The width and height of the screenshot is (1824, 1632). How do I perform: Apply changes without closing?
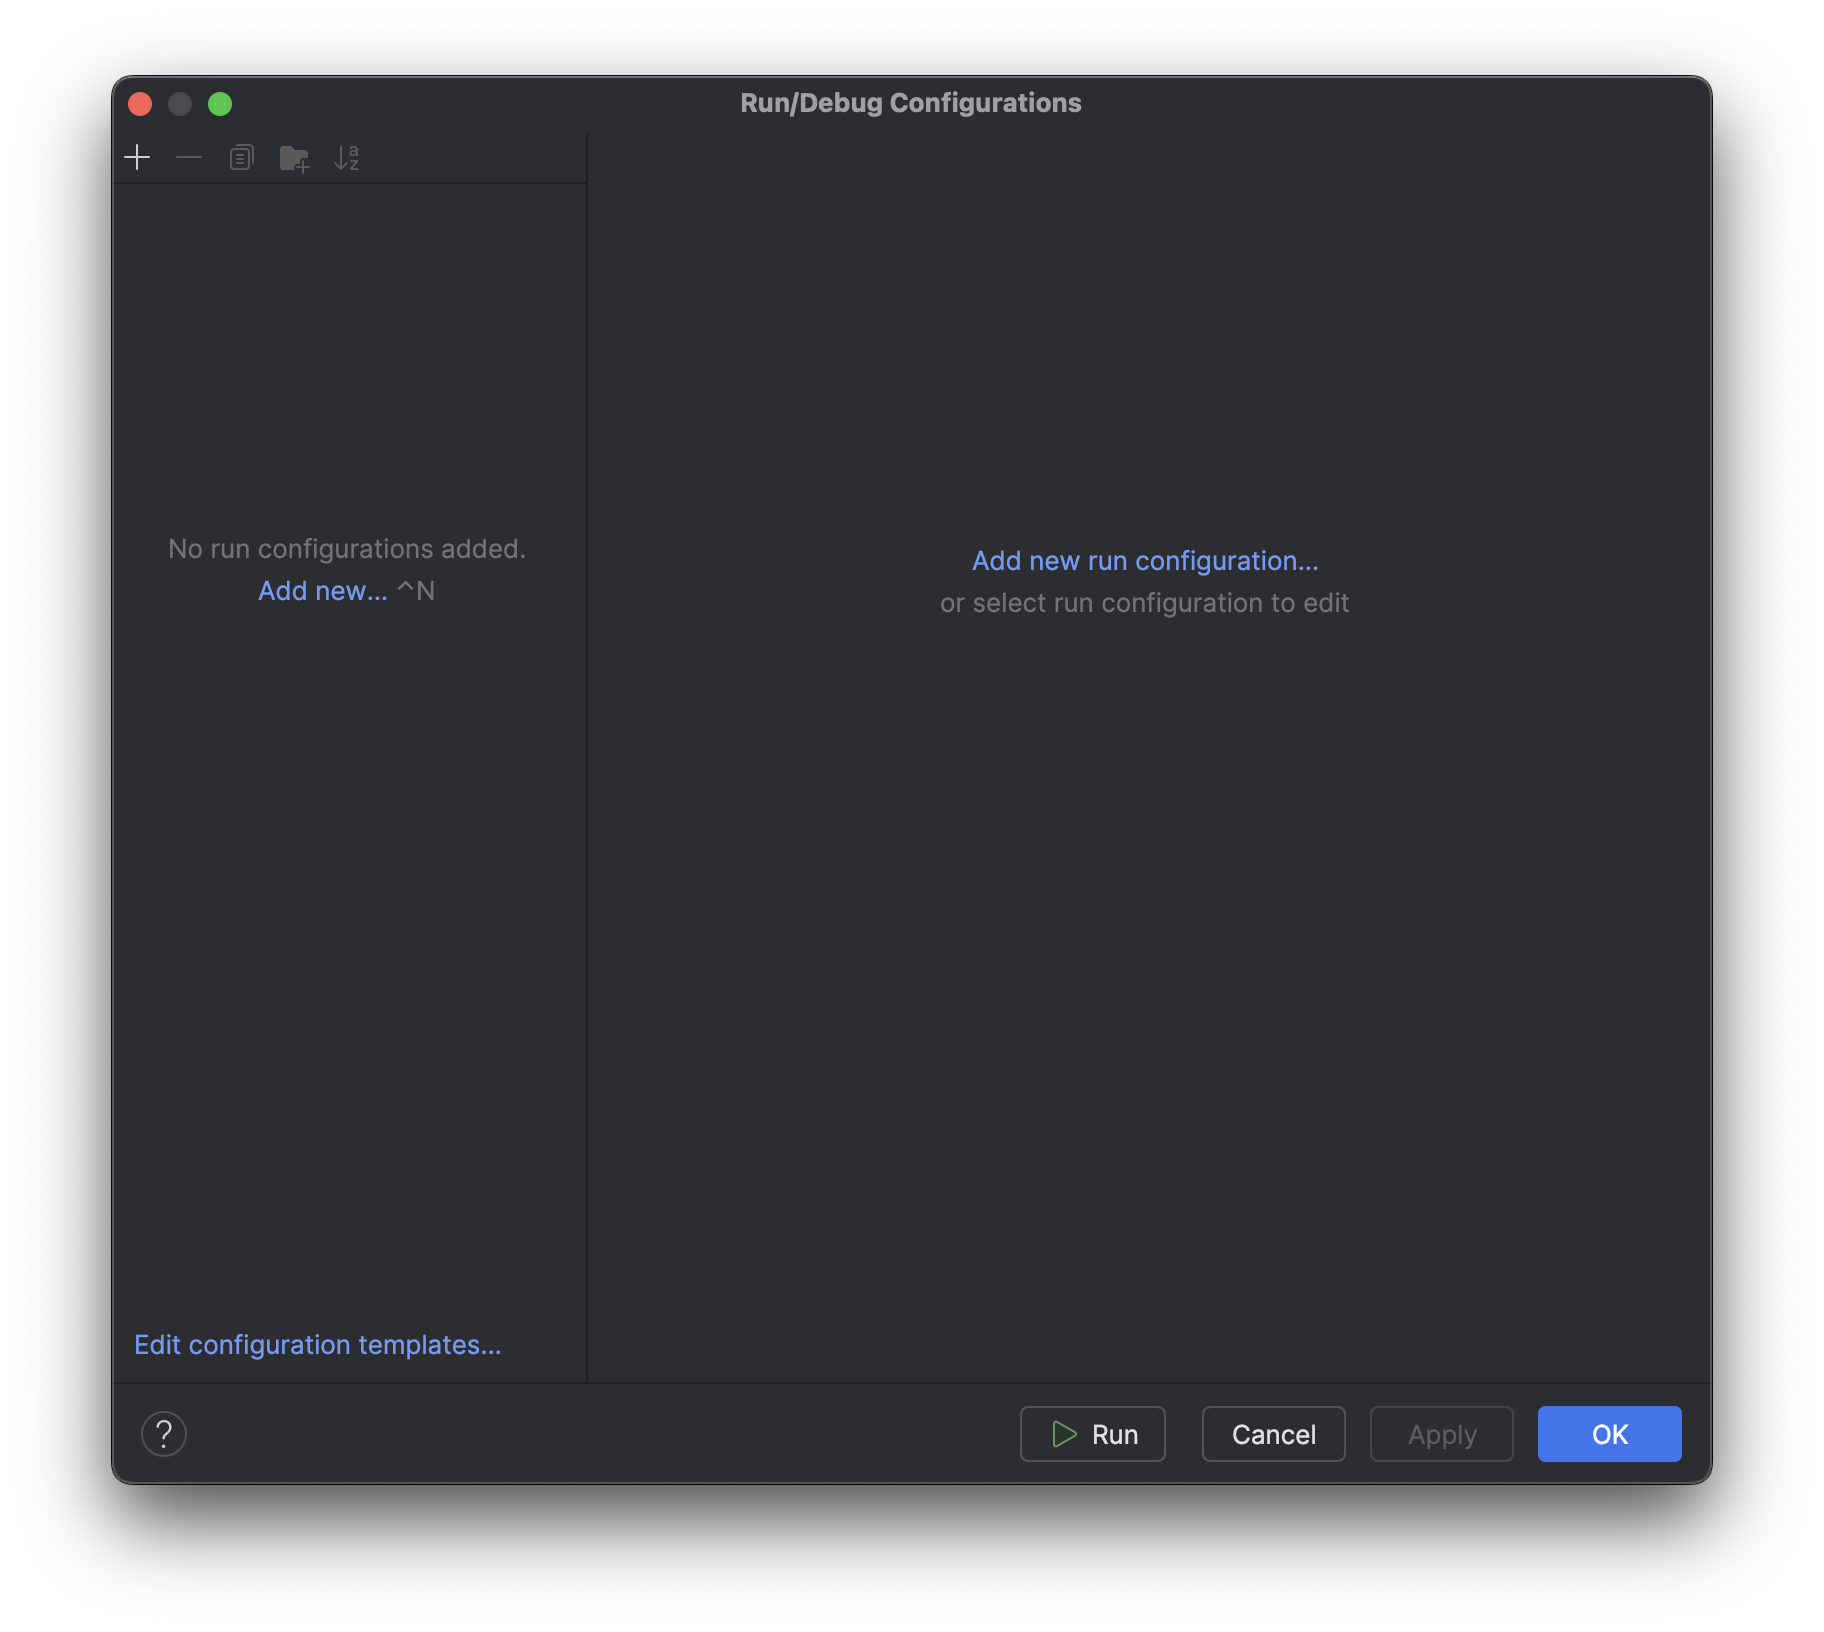click(x=1441, y=1434)
